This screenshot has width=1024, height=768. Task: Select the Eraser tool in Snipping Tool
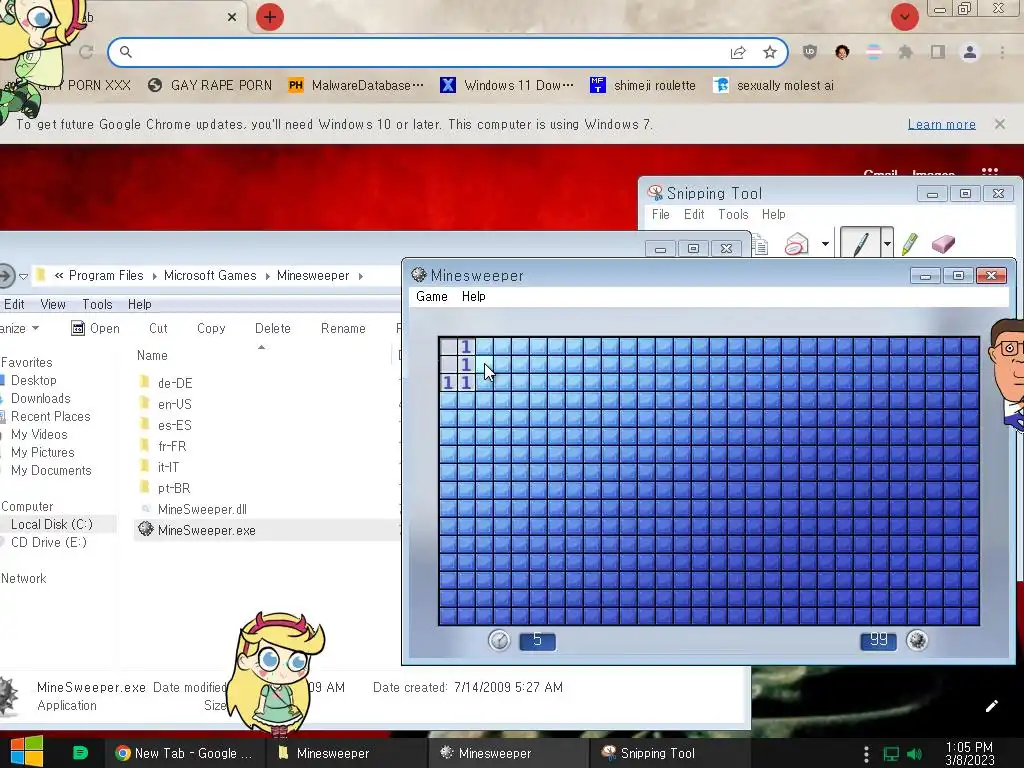click(943, 244)
